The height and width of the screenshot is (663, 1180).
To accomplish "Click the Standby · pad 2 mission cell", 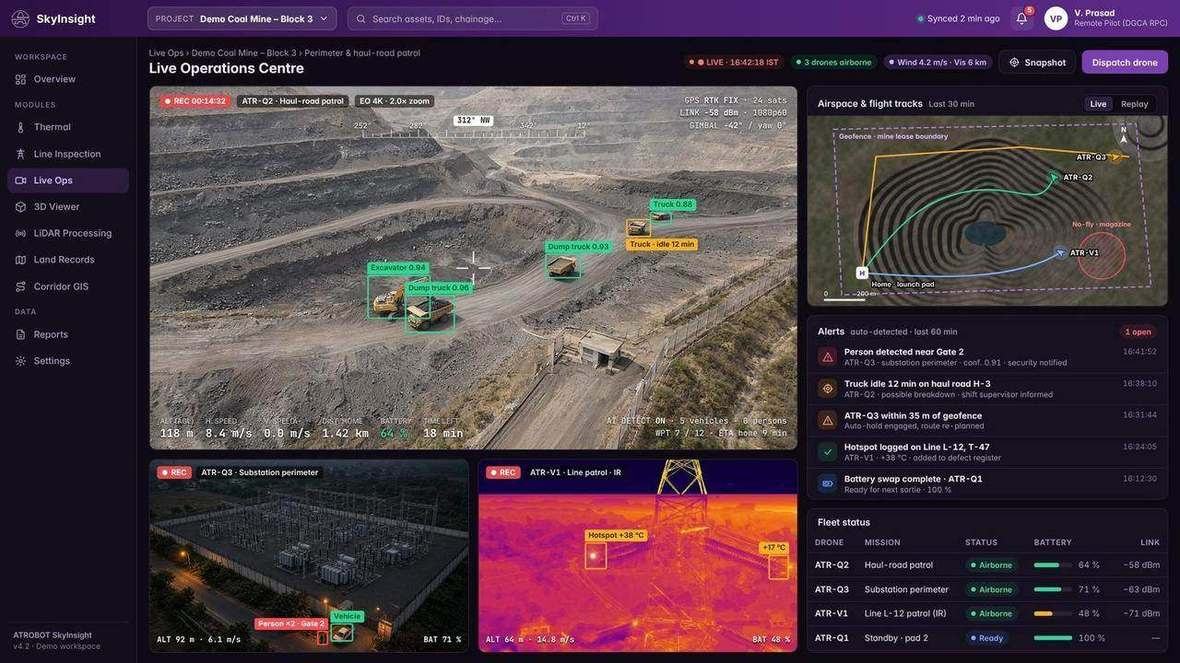I will (896, 638).
